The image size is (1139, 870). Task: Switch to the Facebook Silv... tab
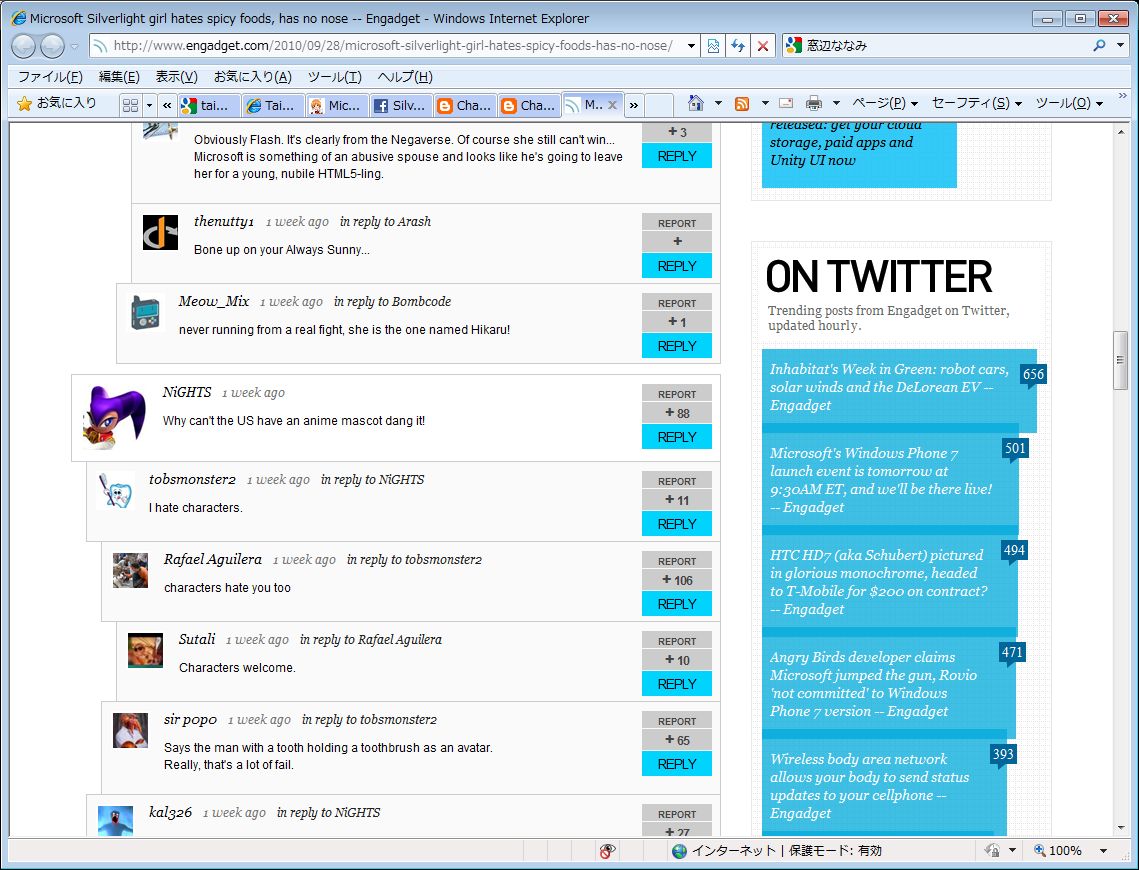400,105
